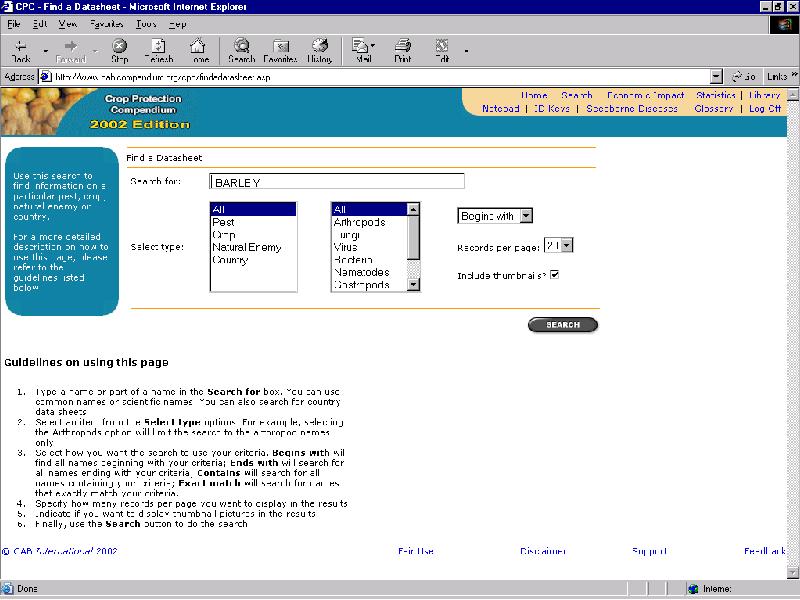Select Nematodes in the subtype list
The height and width of the screenshot is (600, 800).
369,272
